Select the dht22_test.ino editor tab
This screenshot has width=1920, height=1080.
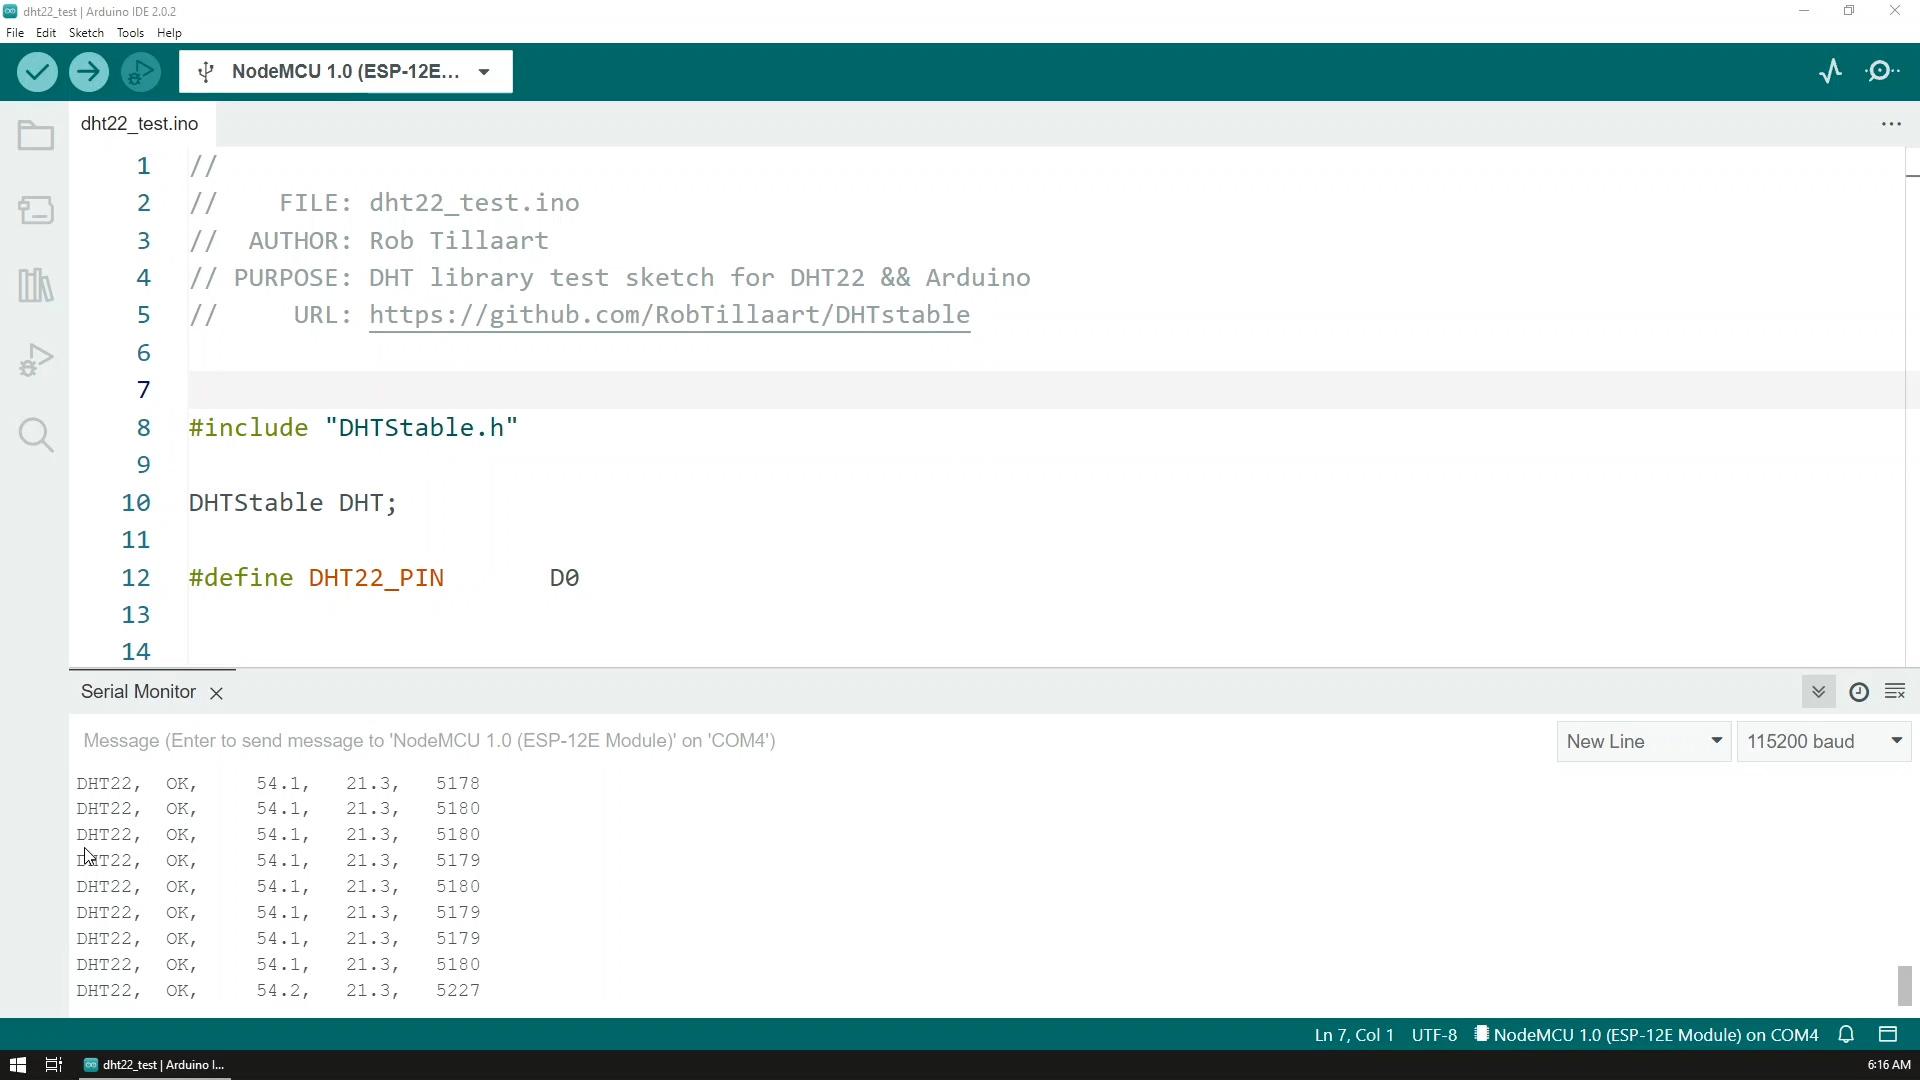click(x=140, y=124)
